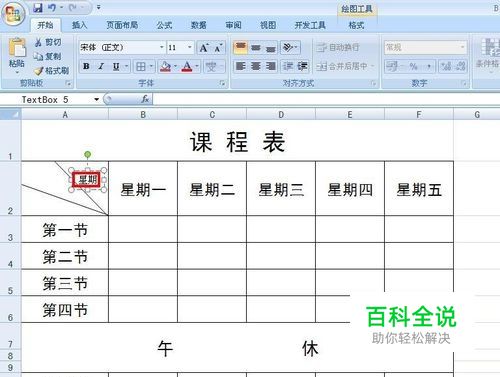Undo the last action
500x377 pixels.
coord(52,8)
